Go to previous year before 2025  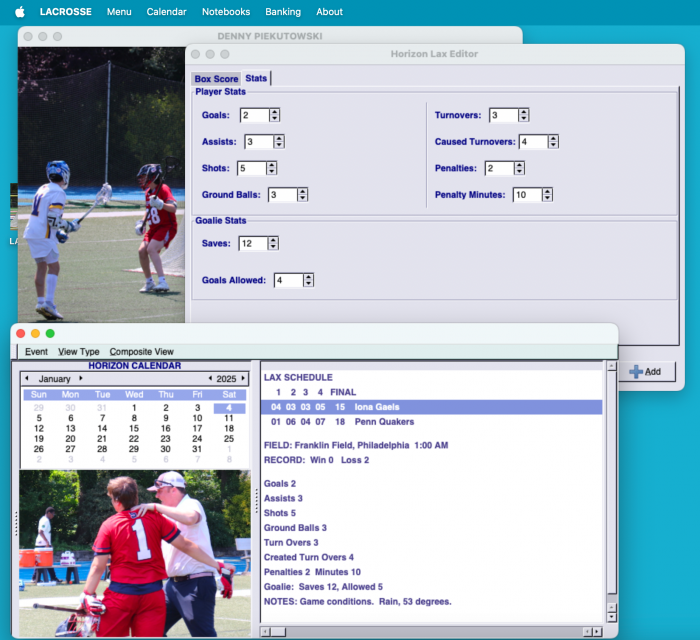[210, 379]
